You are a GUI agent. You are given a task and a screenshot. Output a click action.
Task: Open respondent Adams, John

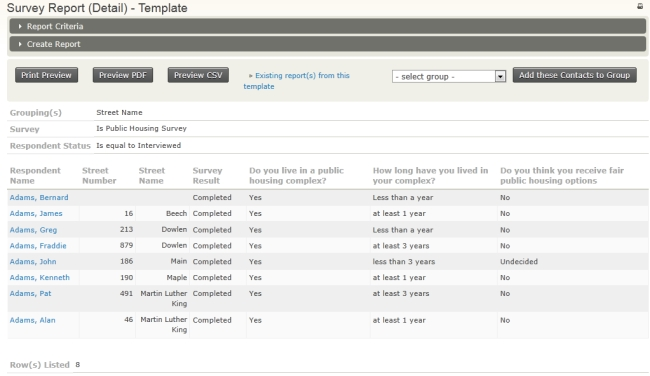point(33,262)
